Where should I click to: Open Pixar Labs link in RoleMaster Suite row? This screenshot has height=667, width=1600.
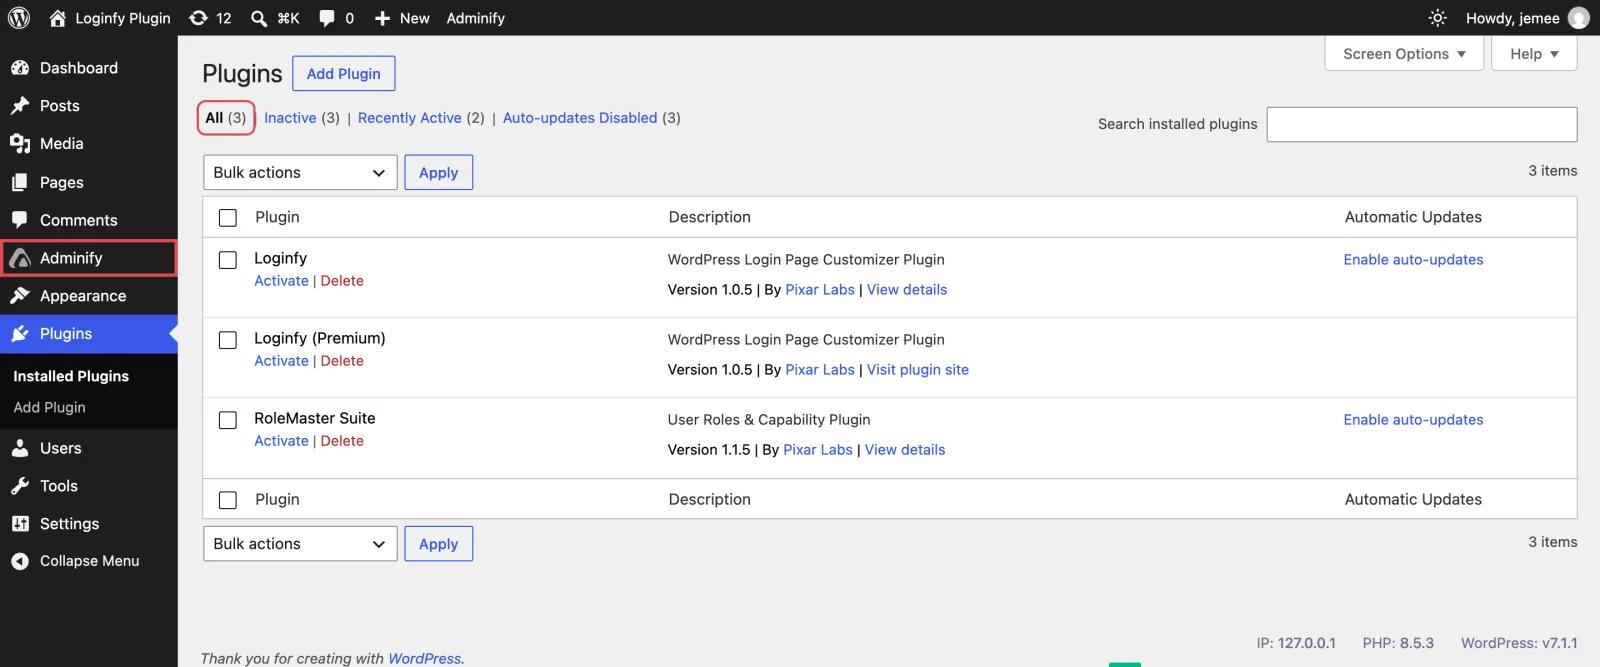coord(818,450)
